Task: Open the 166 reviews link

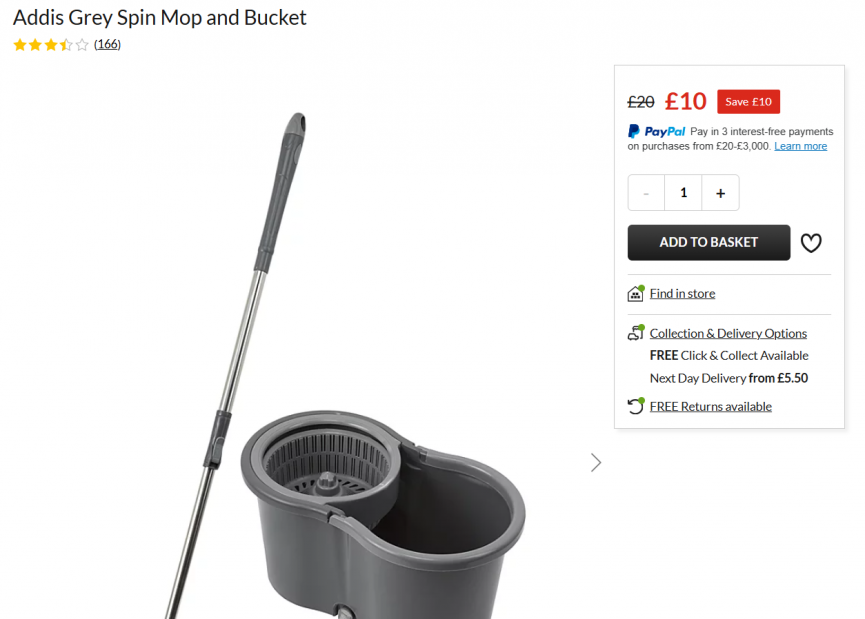Action: 107,45
